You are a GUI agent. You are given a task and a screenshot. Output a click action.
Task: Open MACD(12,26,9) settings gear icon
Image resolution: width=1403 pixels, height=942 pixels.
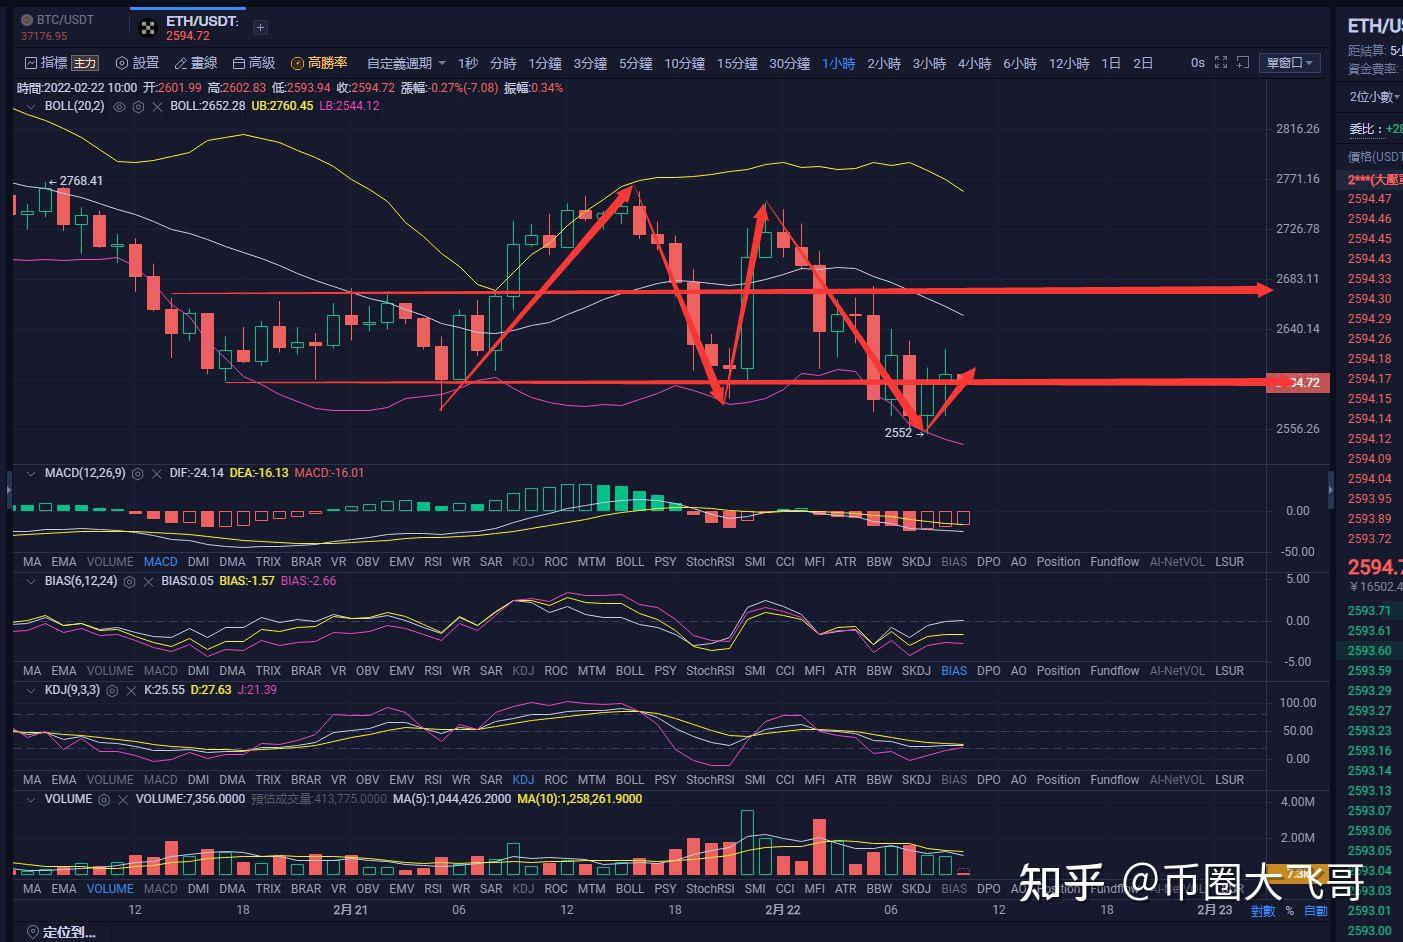(138, 473)
